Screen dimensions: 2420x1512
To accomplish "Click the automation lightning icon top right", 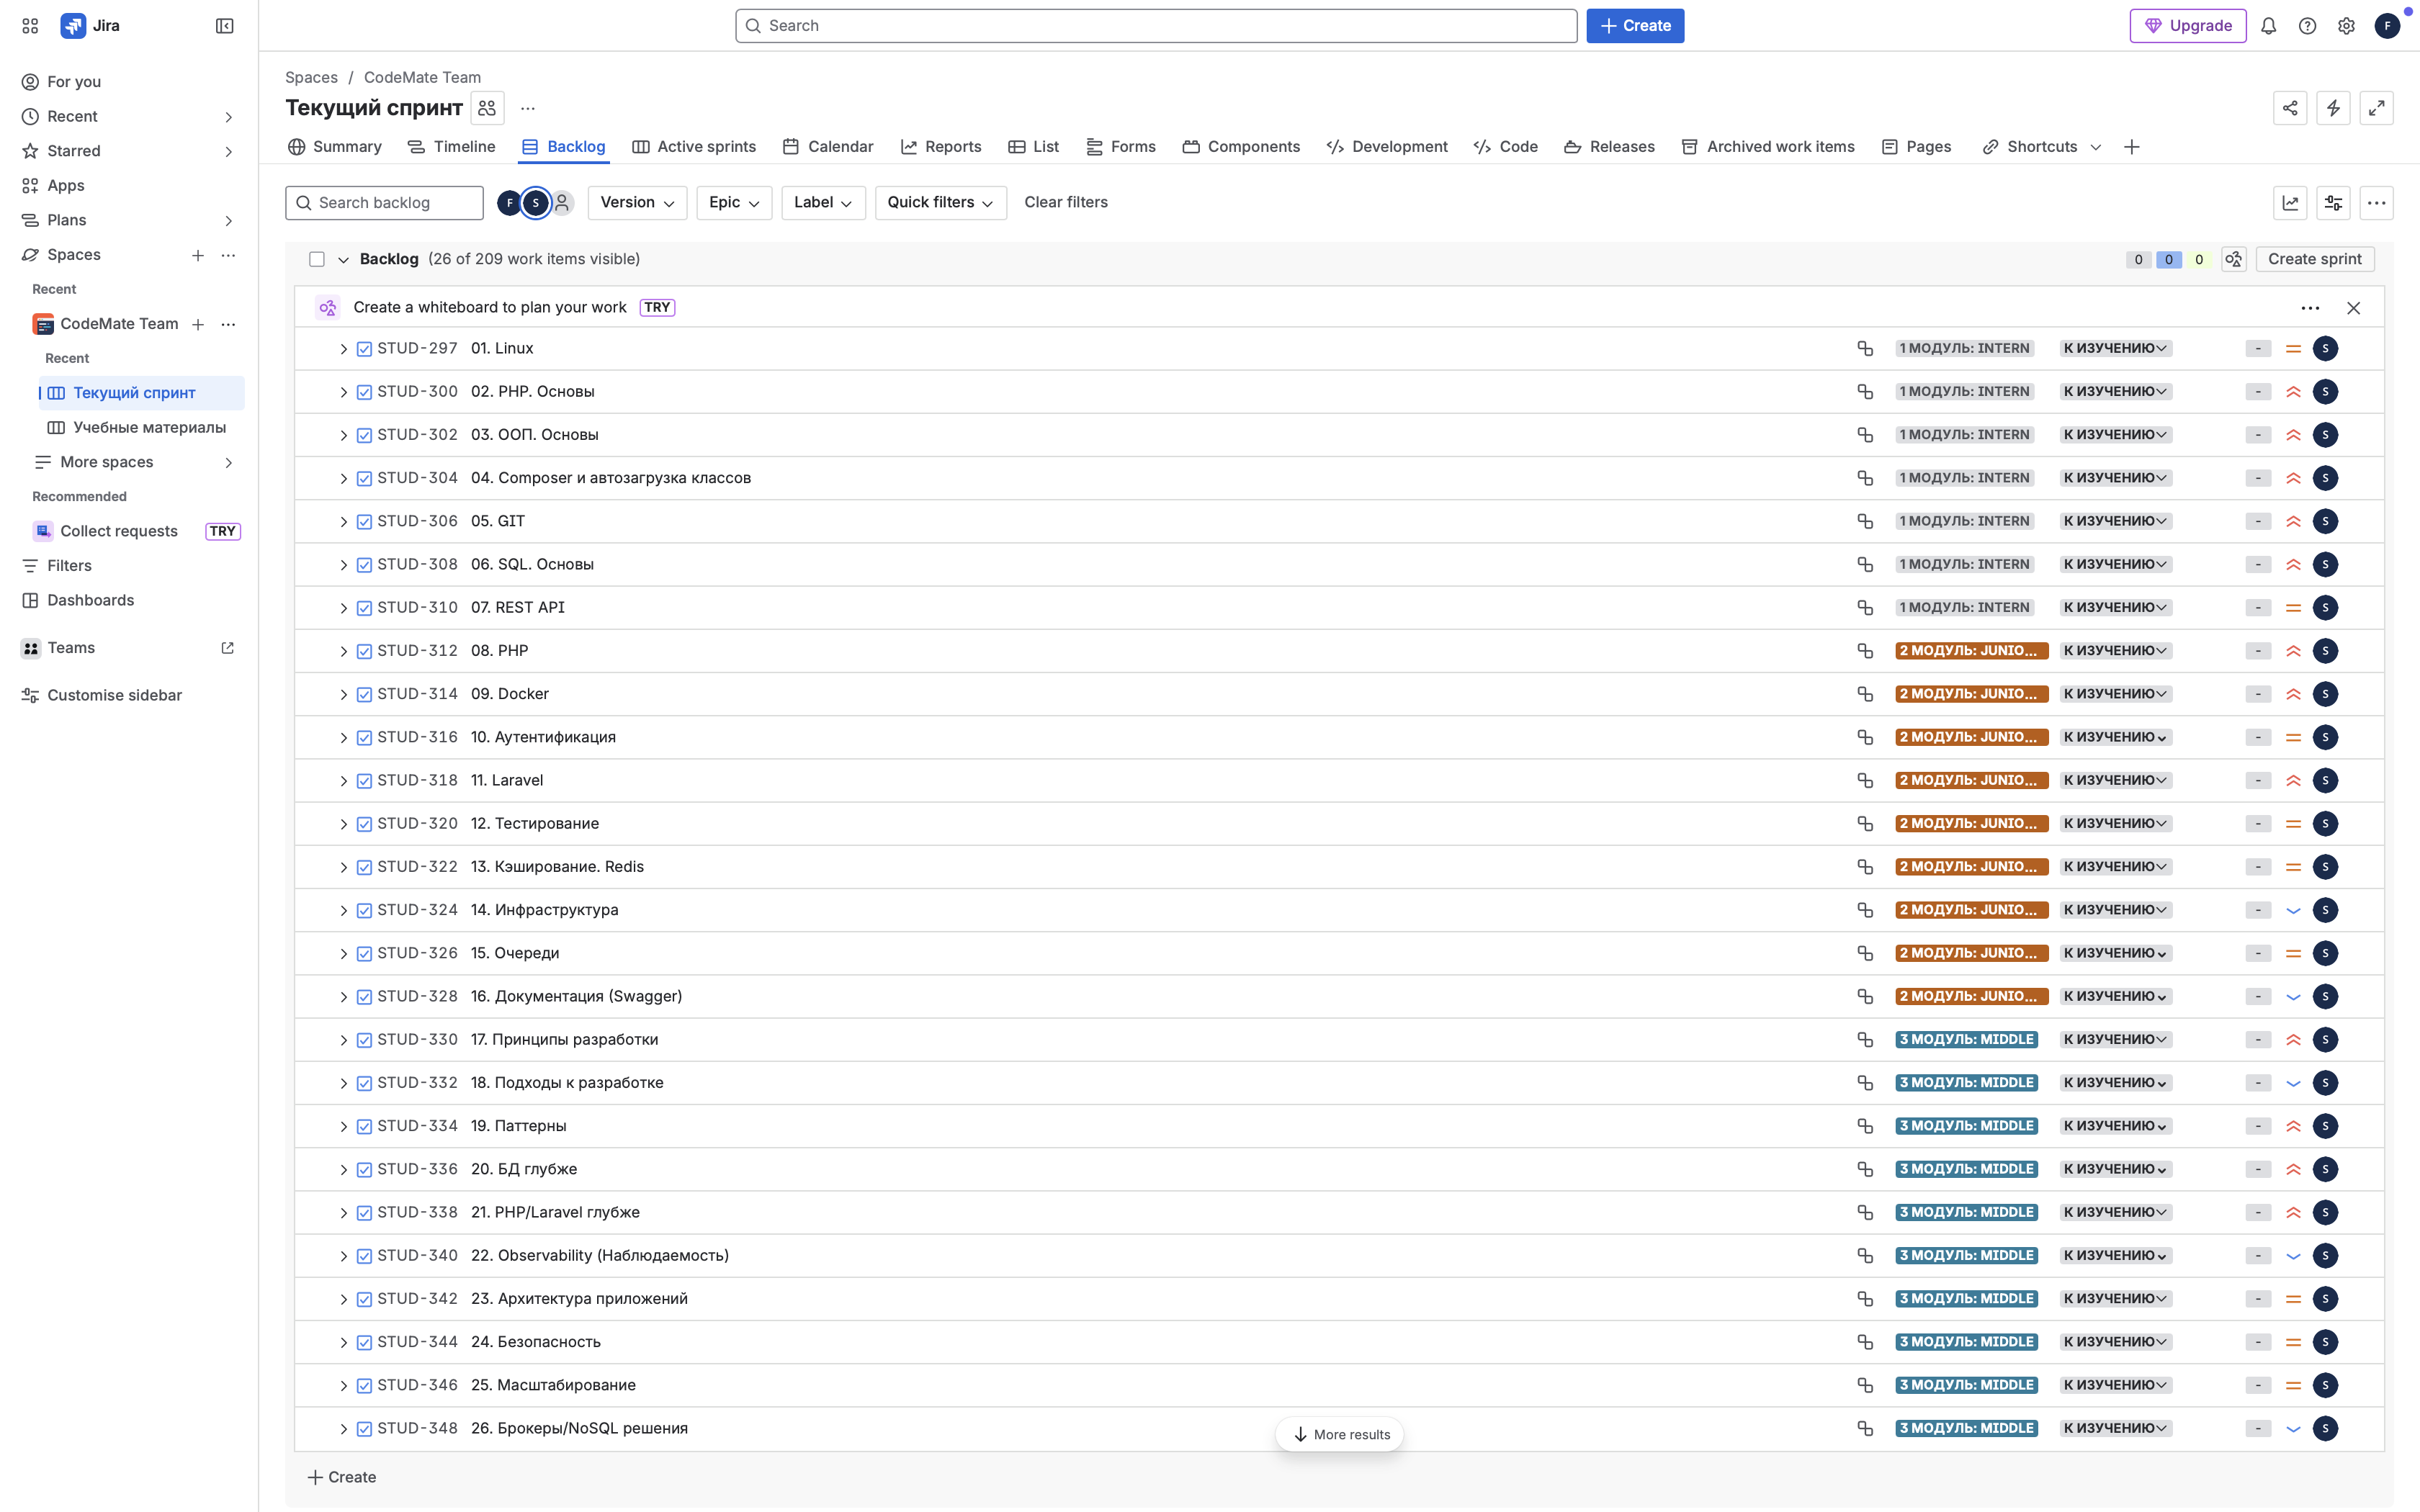I will (2334, 107).
